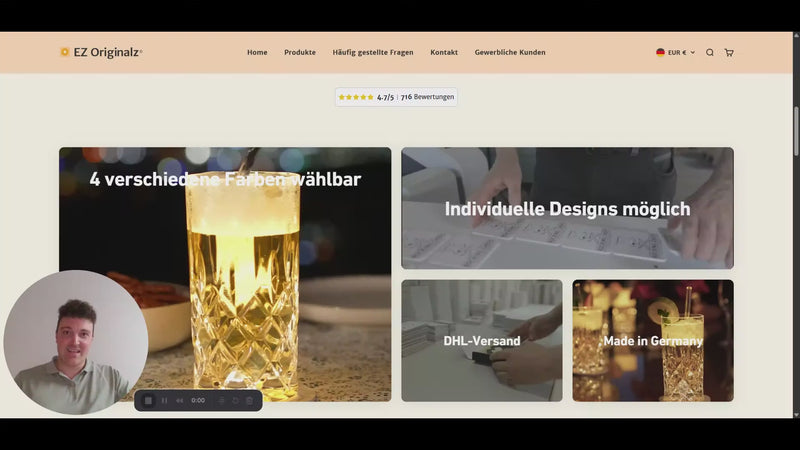Click the rewind button in recording bar
The image size is (800, 450).
(x=180, y=400)
